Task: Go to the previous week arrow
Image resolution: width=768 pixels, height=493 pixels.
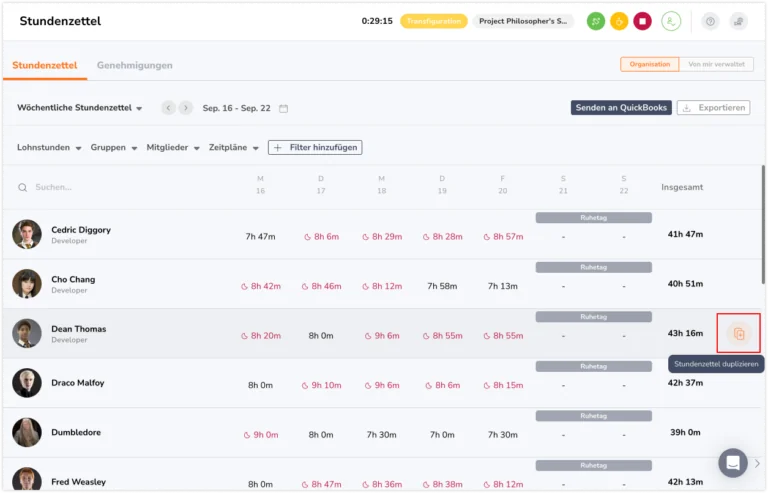Action: pos(168,108)
